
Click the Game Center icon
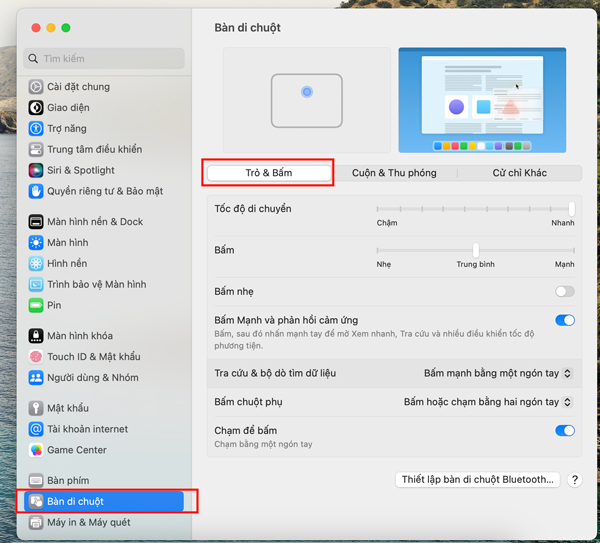click(36, 450)
